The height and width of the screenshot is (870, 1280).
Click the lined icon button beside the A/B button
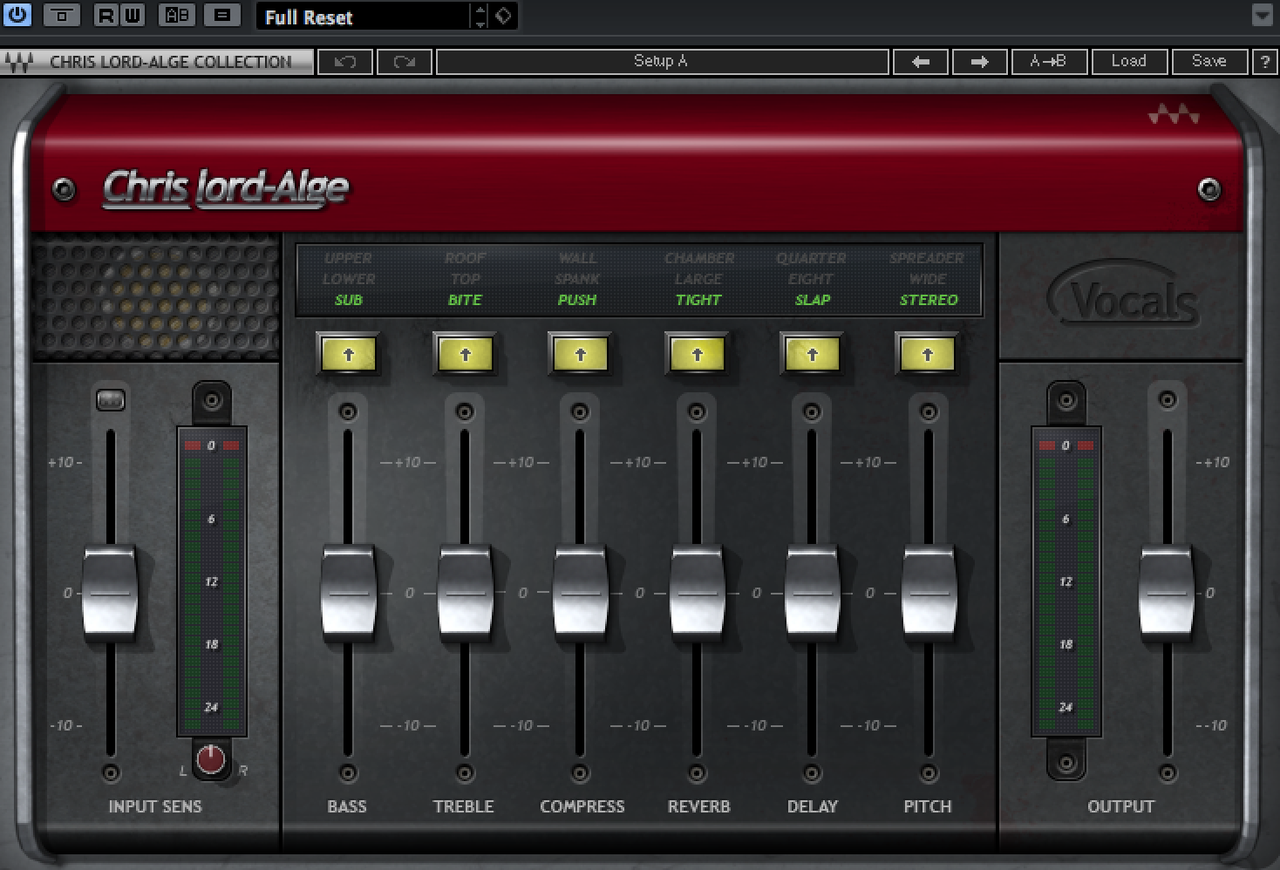[222, 15]
